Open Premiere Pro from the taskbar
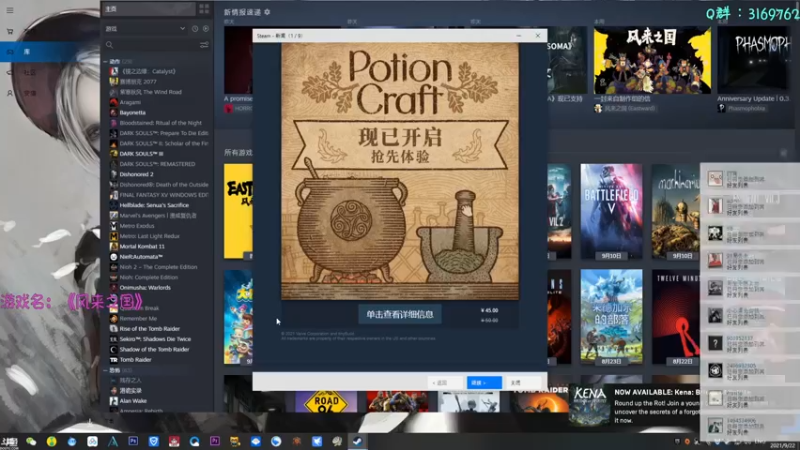This screenshot has width=800, height=450. click(x=215, y=441)
